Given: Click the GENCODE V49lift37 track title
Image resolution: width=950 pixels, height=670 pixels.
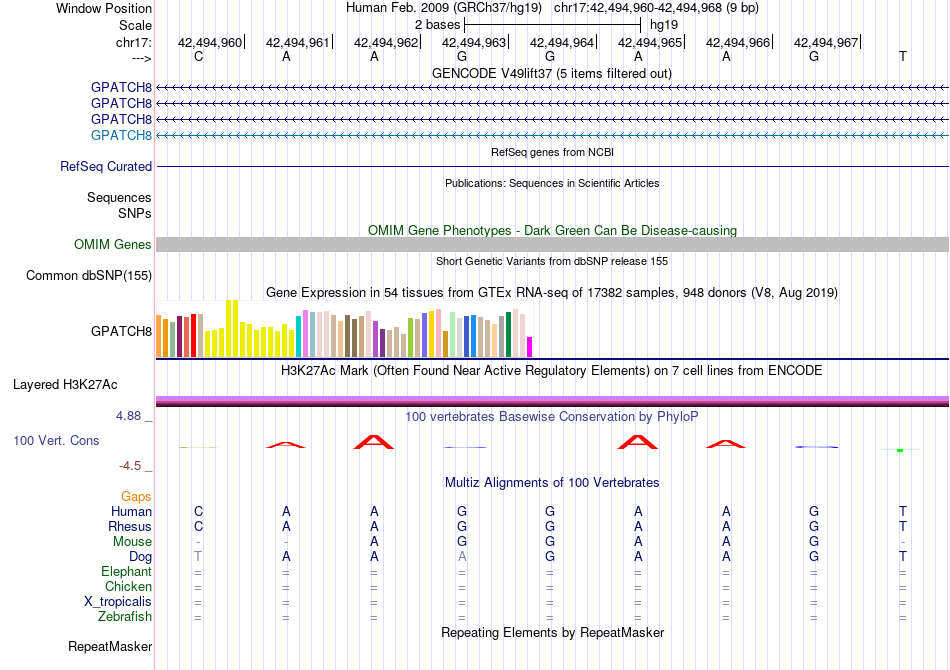Looking at the screenshot, I should [x=552, y=73].
